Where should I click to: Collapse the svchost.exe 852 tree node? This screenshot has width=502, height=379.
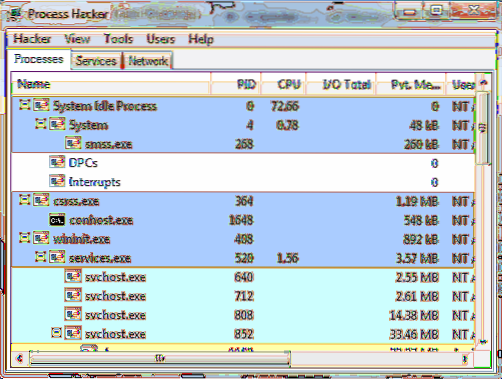tap(56, 333)
